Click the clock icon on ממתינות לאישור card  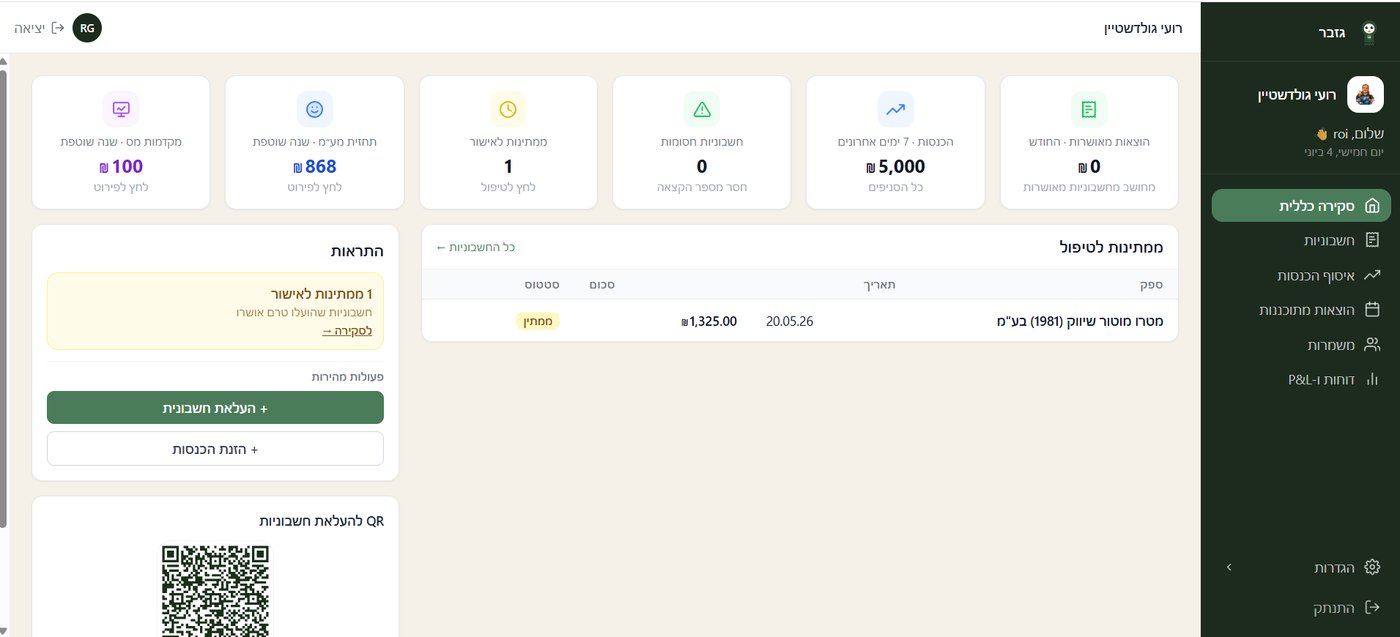coord(508,109)
